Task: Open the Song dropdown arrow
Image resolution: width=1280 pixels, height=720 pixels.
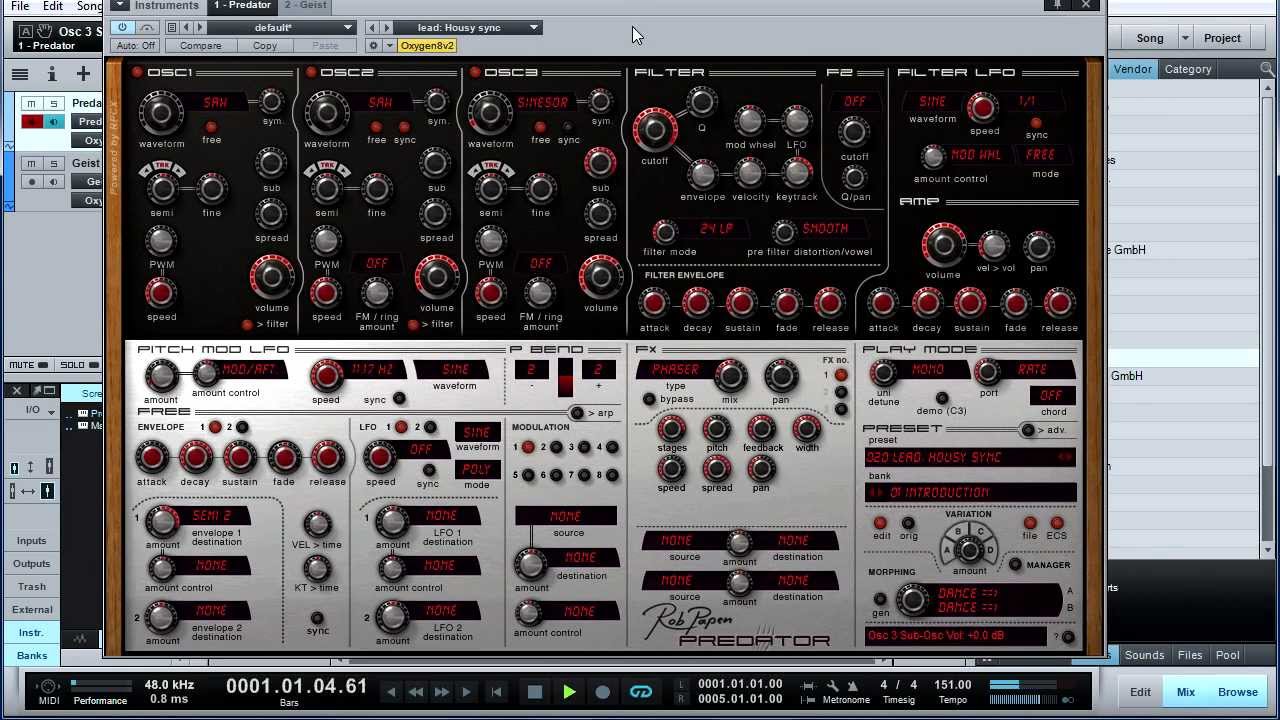Action: coord(1185,38)
